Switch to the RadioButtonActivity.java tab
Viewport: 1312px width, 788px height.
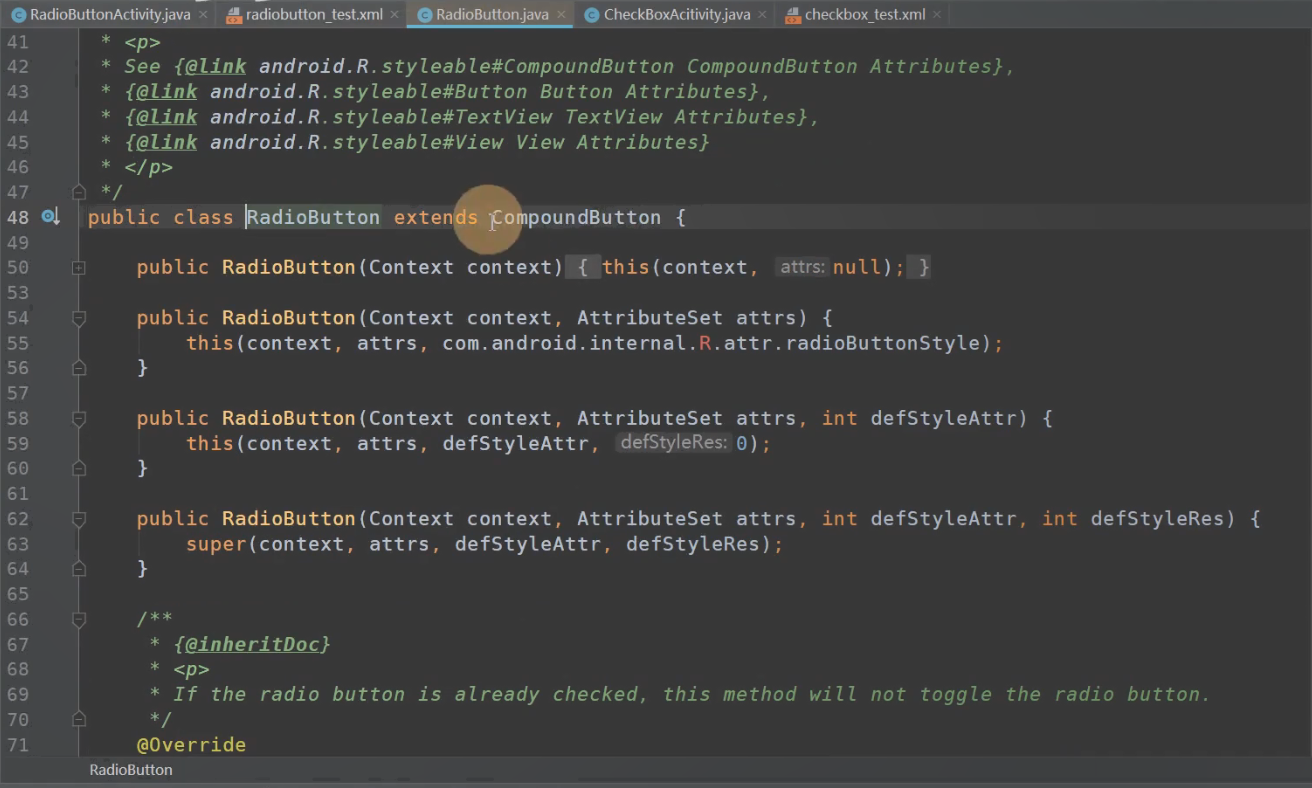[x=110, y=15]
